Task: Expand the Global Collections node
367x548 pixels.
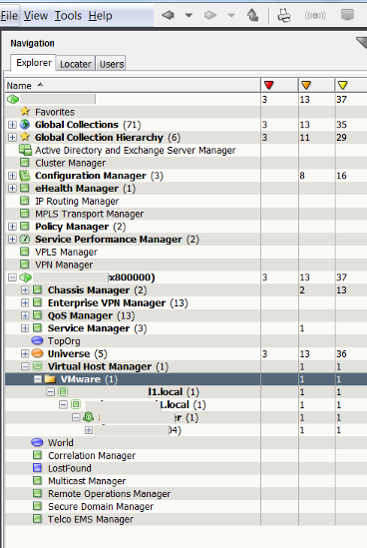Action: click(x=12, y=124)
